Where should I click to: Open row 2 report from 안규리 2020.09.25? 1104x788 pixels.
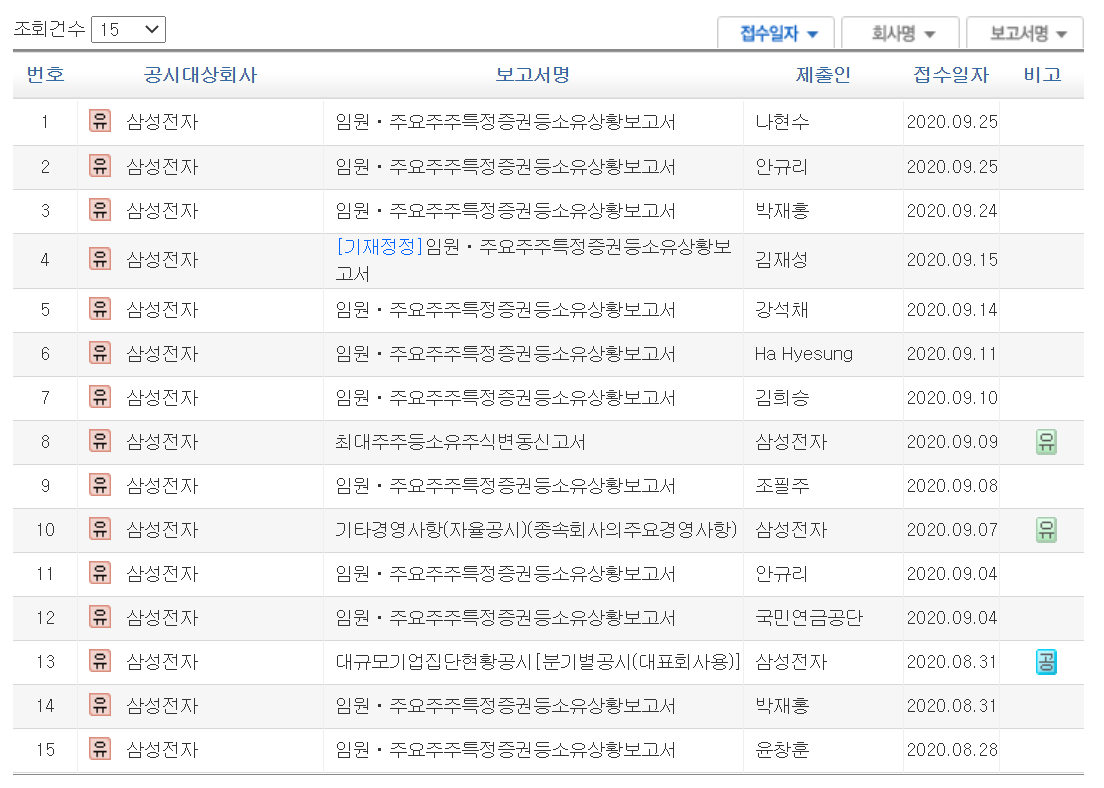tap(506, 167)
